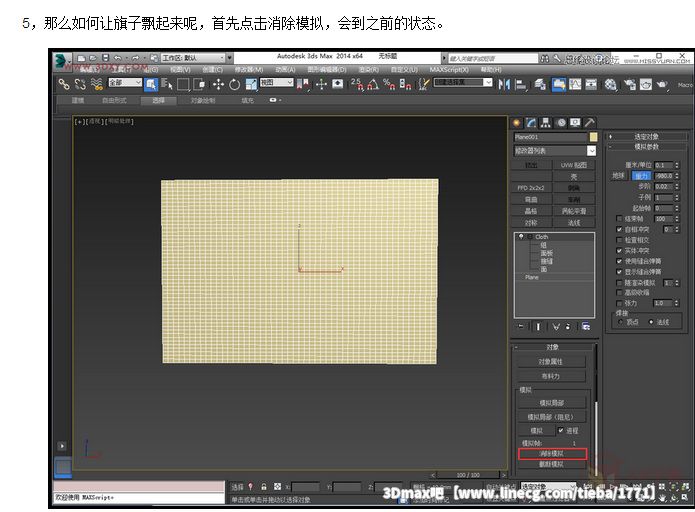Open the Display panel monitor tab
Image resolution: width=695 pixels, height=512 pixels.
point(575,123)
